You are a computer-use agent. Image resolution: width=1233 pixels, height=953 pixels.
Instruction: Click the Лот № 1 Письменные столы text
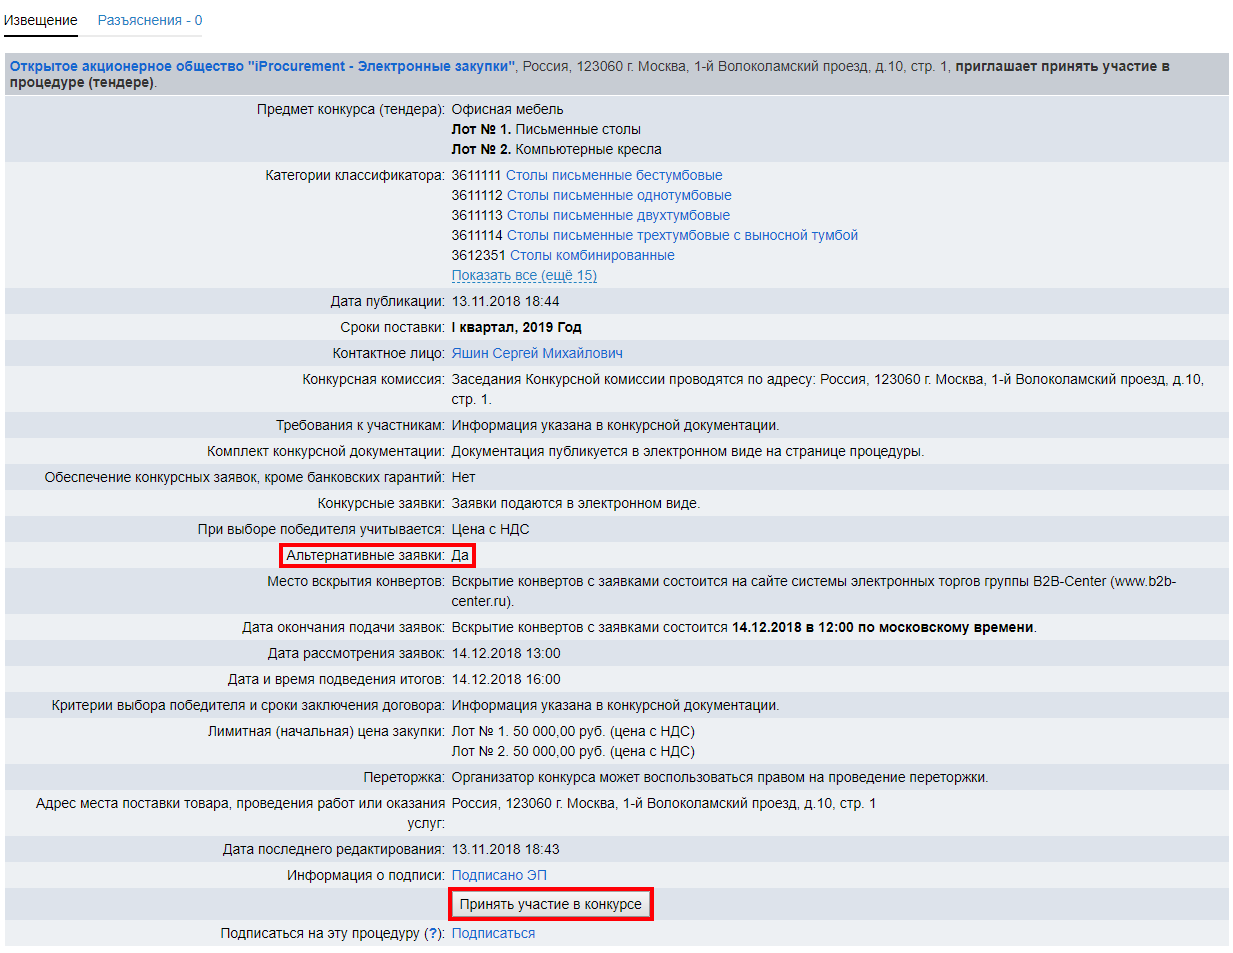[x=546, y=129]
